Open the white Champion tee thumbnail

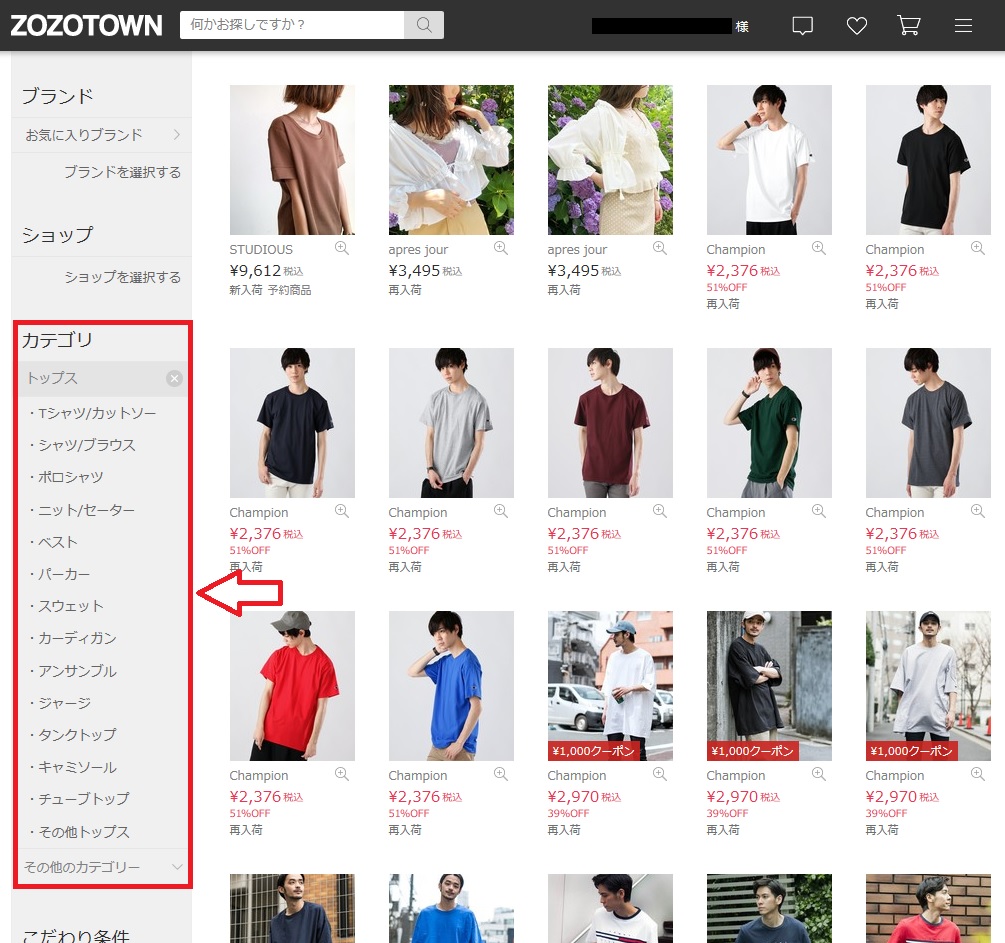768,160
